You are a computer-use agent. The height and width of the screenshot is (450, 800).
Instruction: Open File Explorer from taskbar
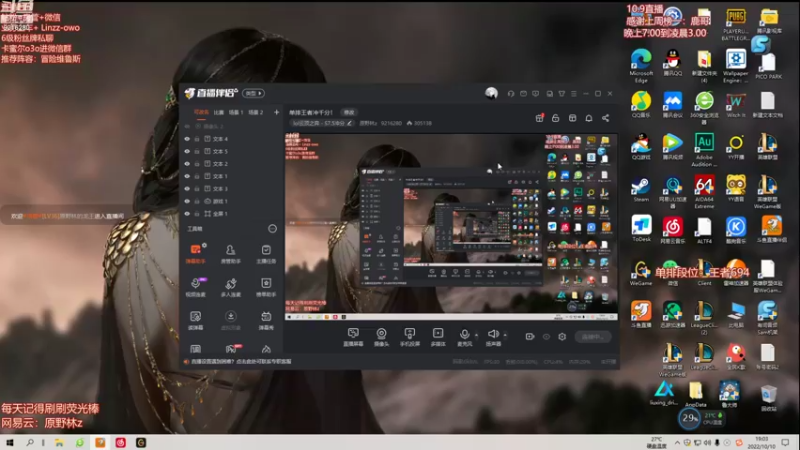point(59,442)
